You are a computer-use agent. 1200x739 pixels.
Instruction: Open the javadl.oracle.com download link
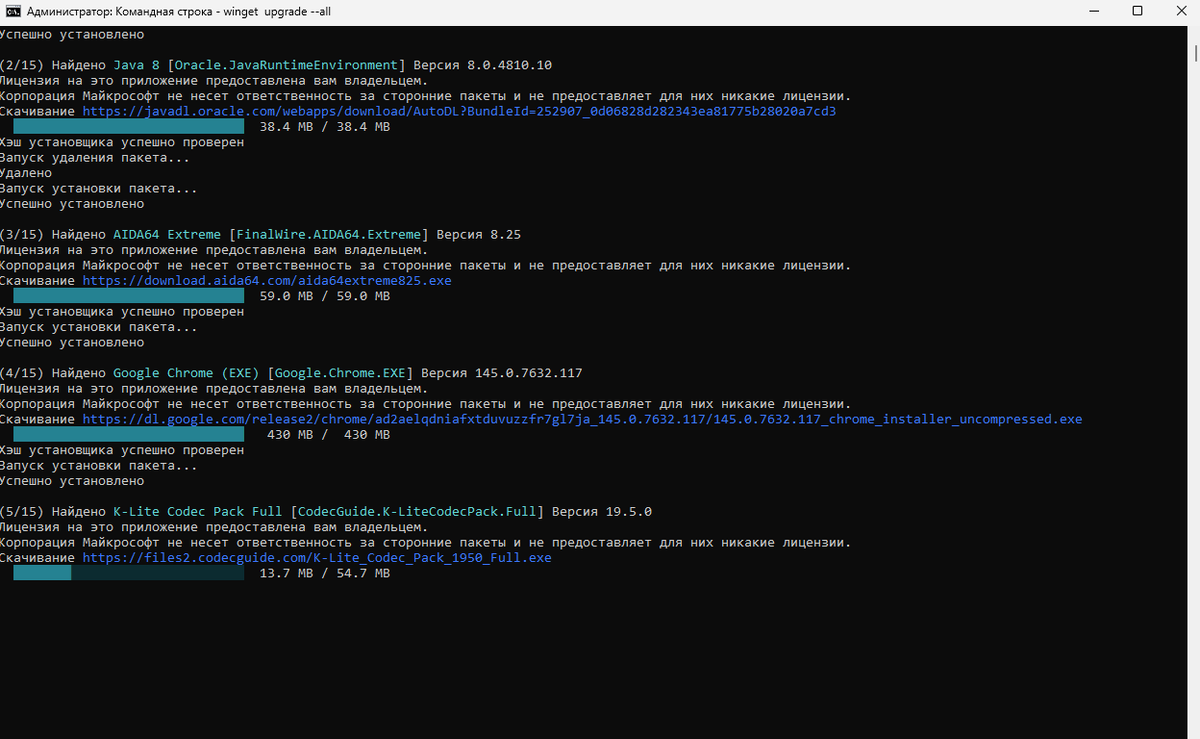(459, 111)
